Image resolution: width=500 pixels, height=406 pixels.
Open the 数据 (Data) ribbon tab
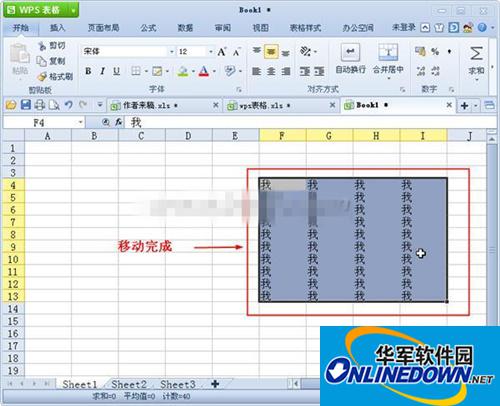[x=185, y=28]
